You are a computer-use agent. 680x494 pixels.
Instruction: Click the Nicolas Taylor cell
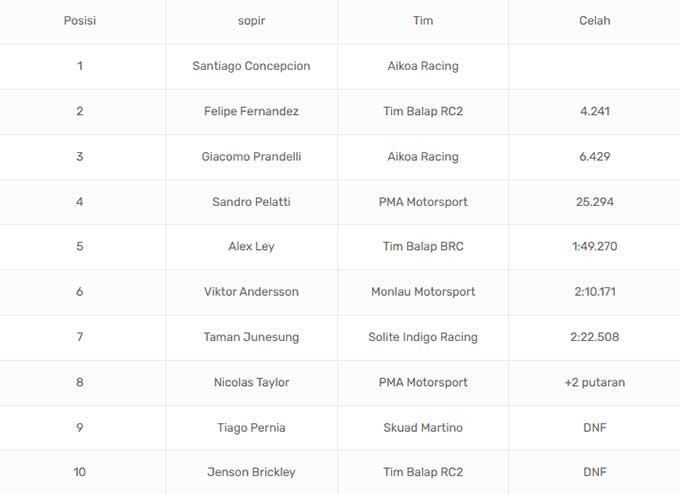point(251,382)
